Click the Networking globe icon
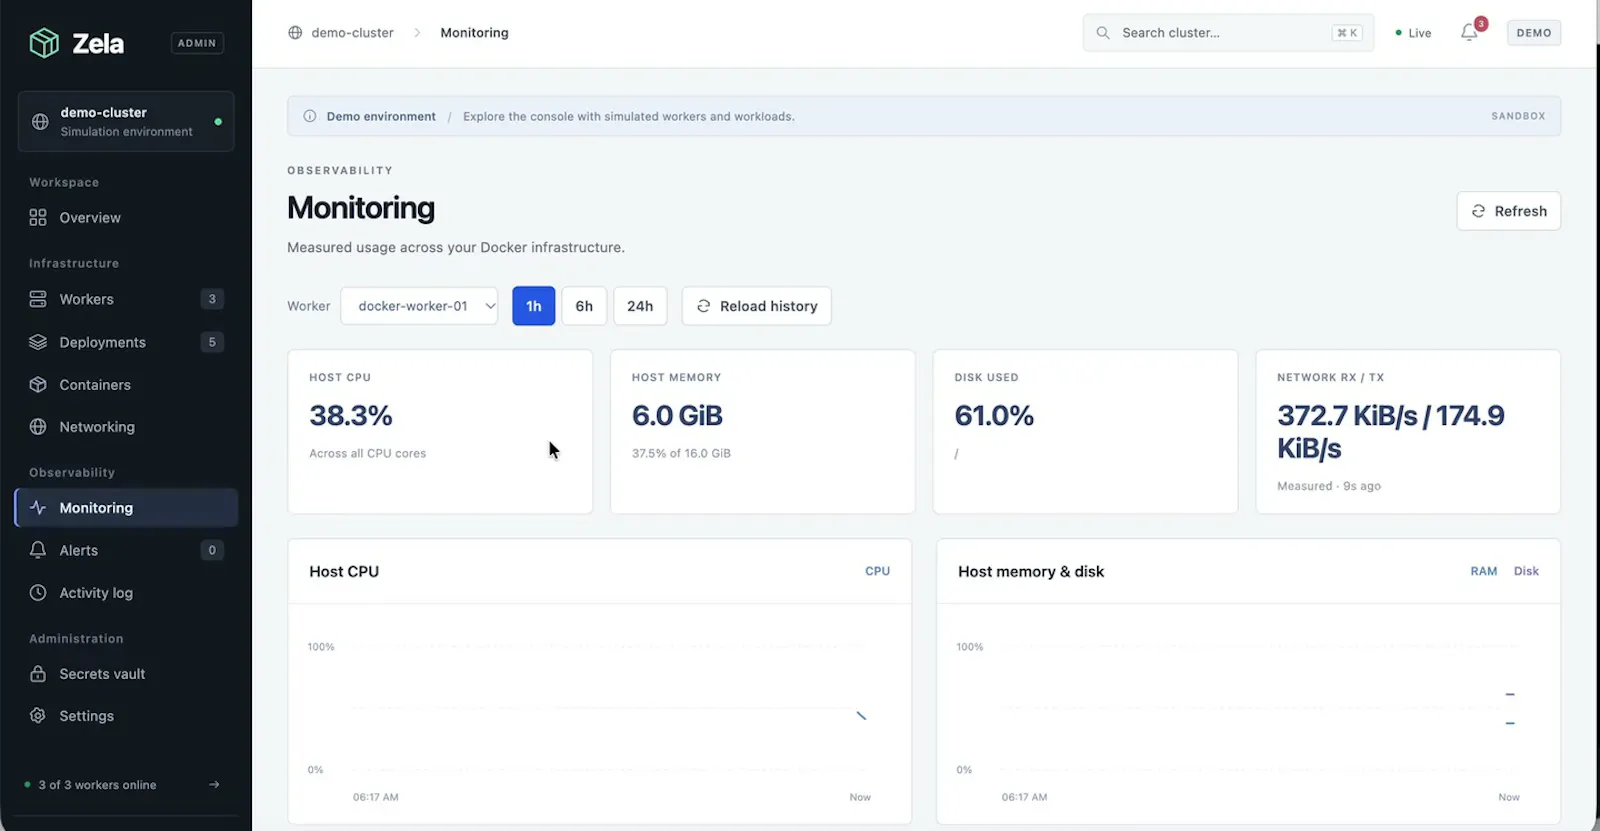This screenshot has height=831, width=1600. tap(38, 427)
